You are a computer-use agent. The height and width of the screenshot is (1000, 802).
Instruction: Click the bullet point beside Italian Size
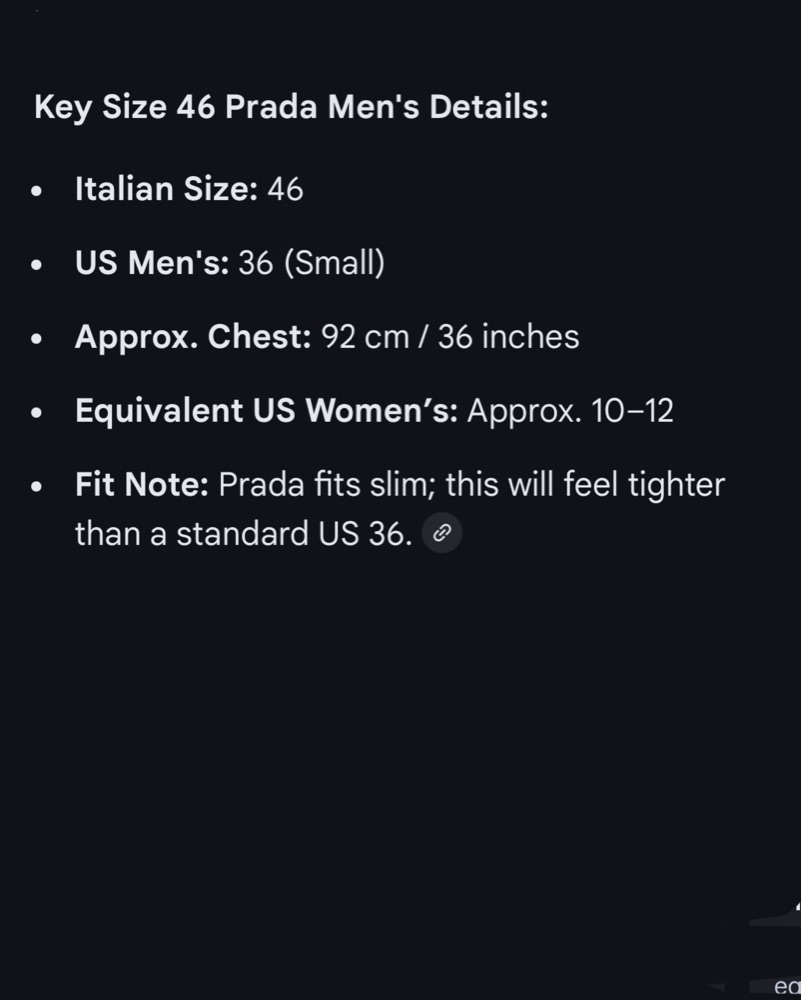click(x=37, y=191)
